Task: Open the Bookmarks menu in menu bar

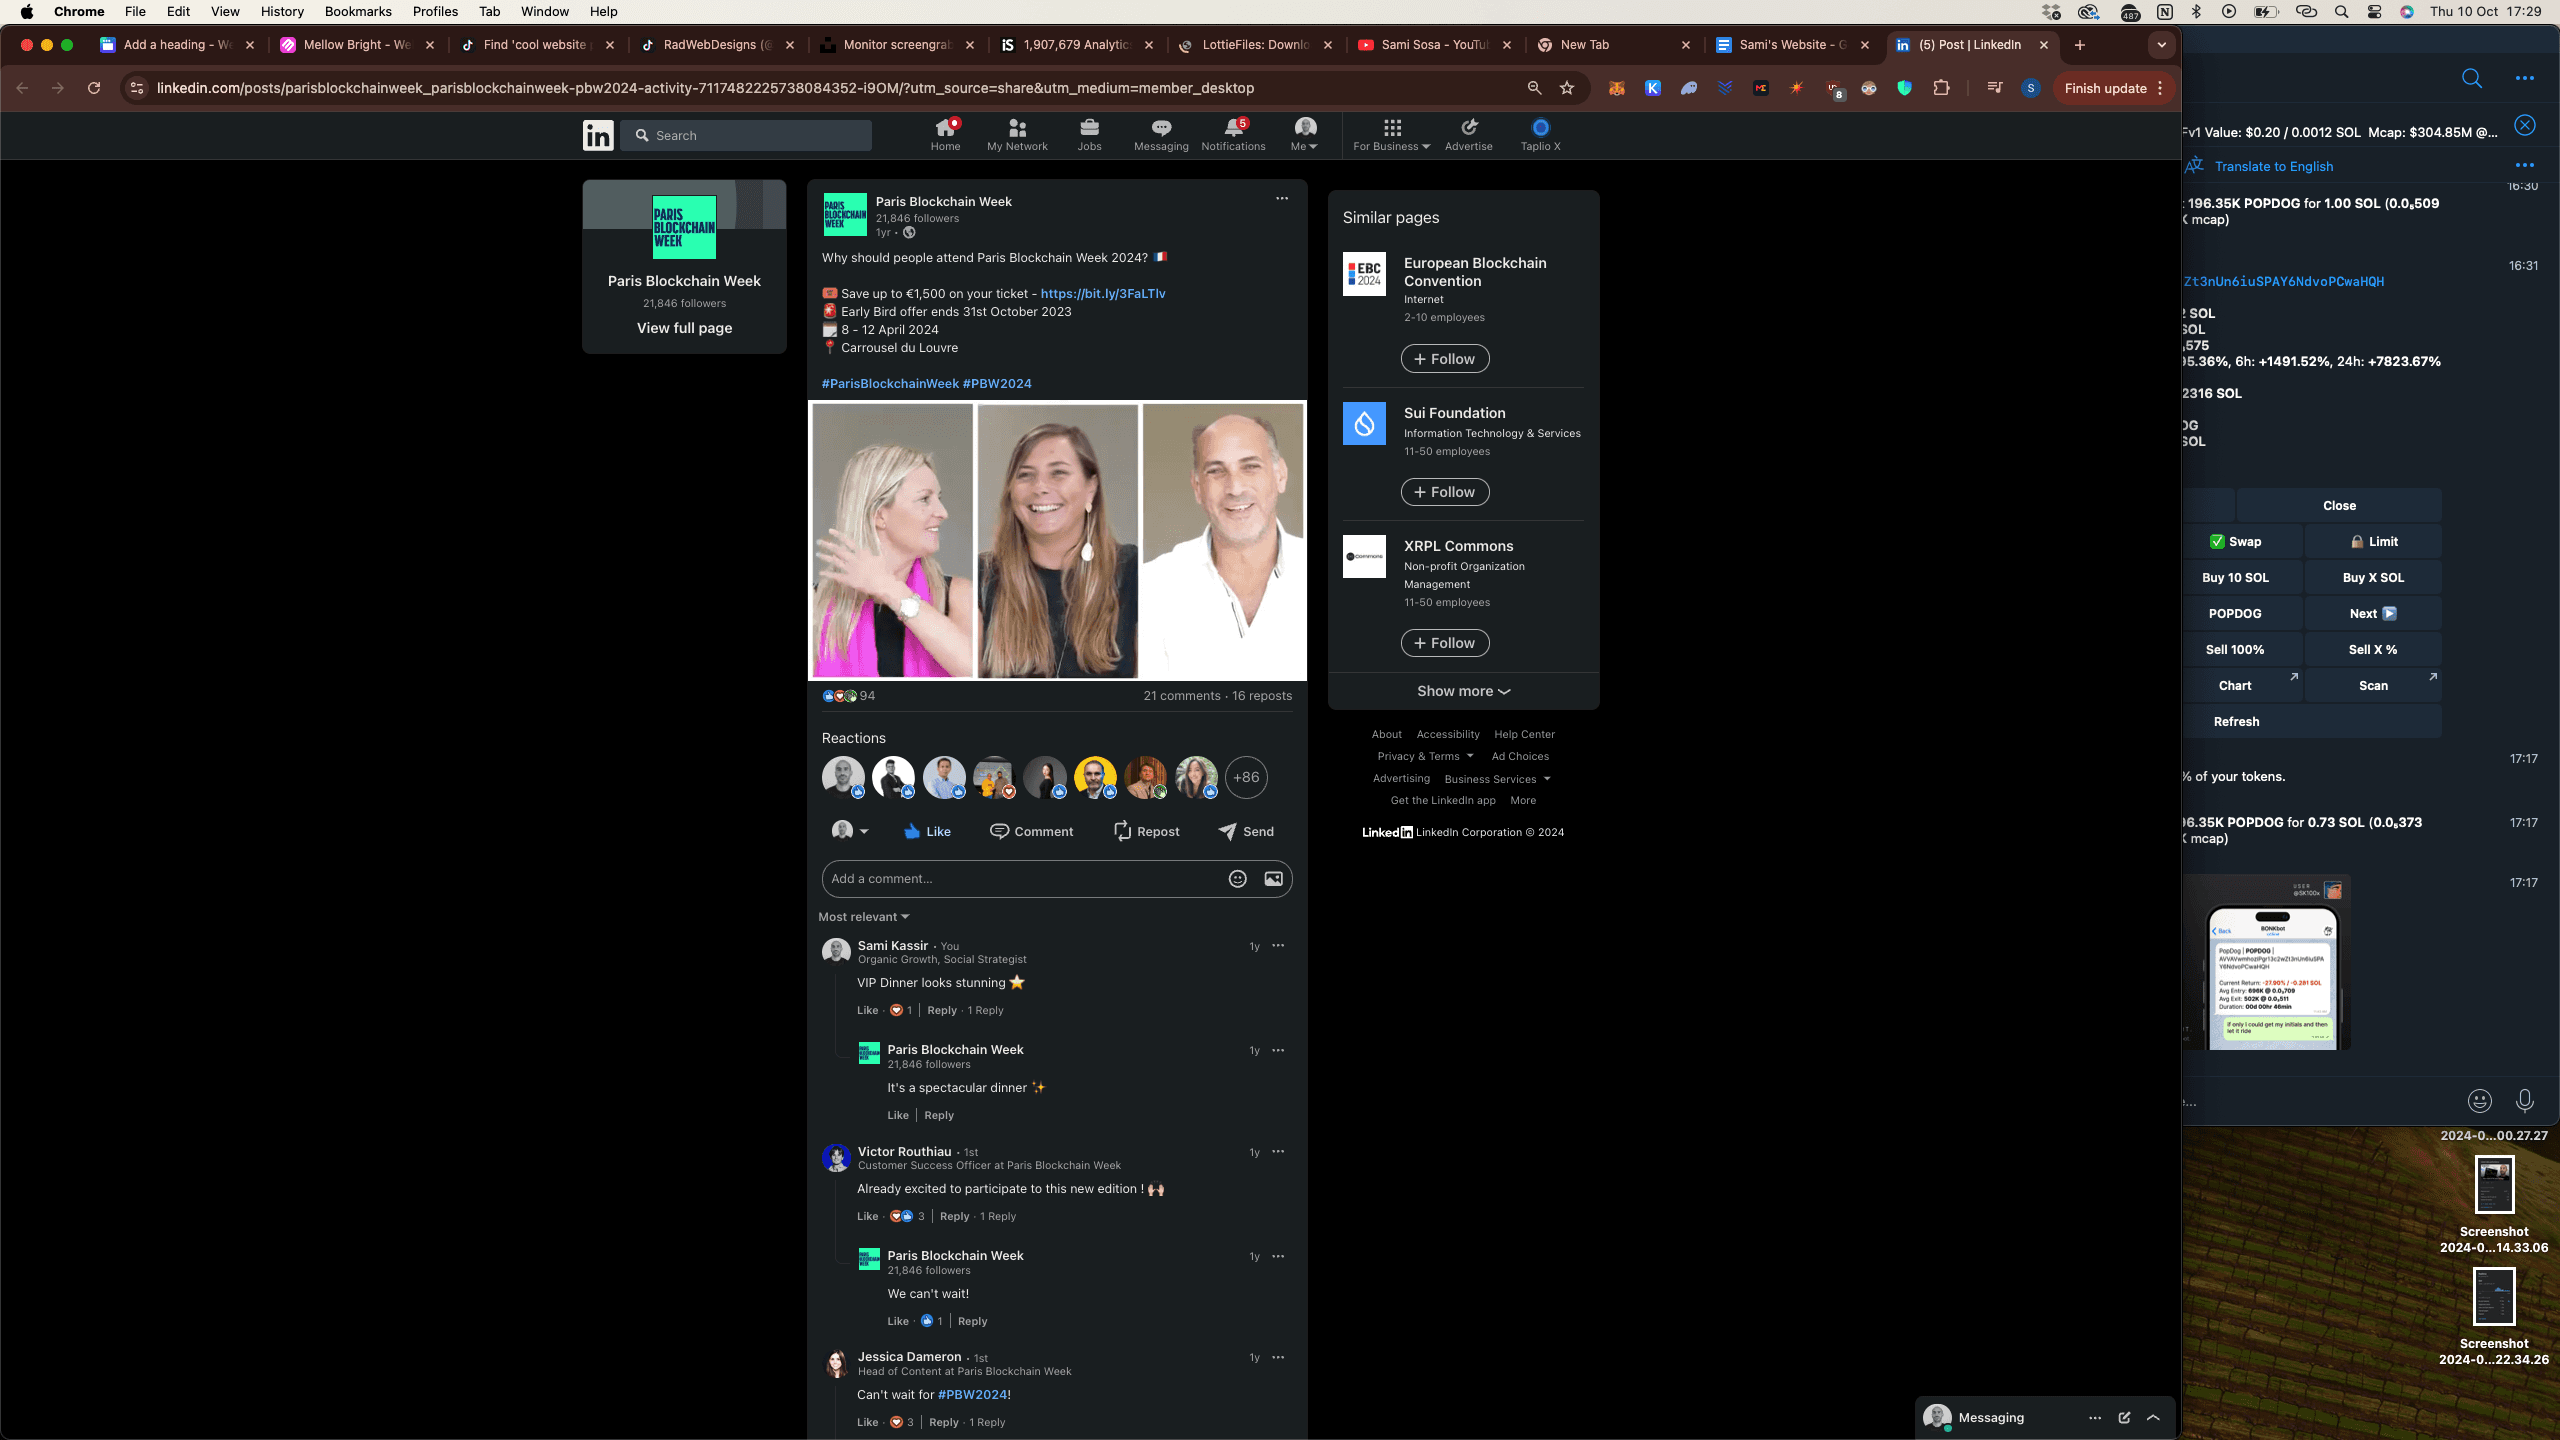Action: [x=357, y=11]
